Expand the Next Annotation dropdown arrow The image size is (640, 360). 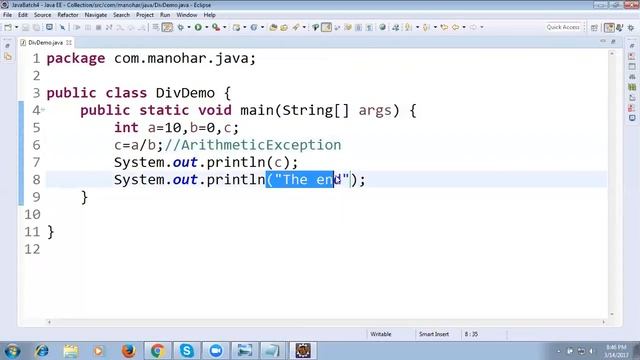click(417, 27)
